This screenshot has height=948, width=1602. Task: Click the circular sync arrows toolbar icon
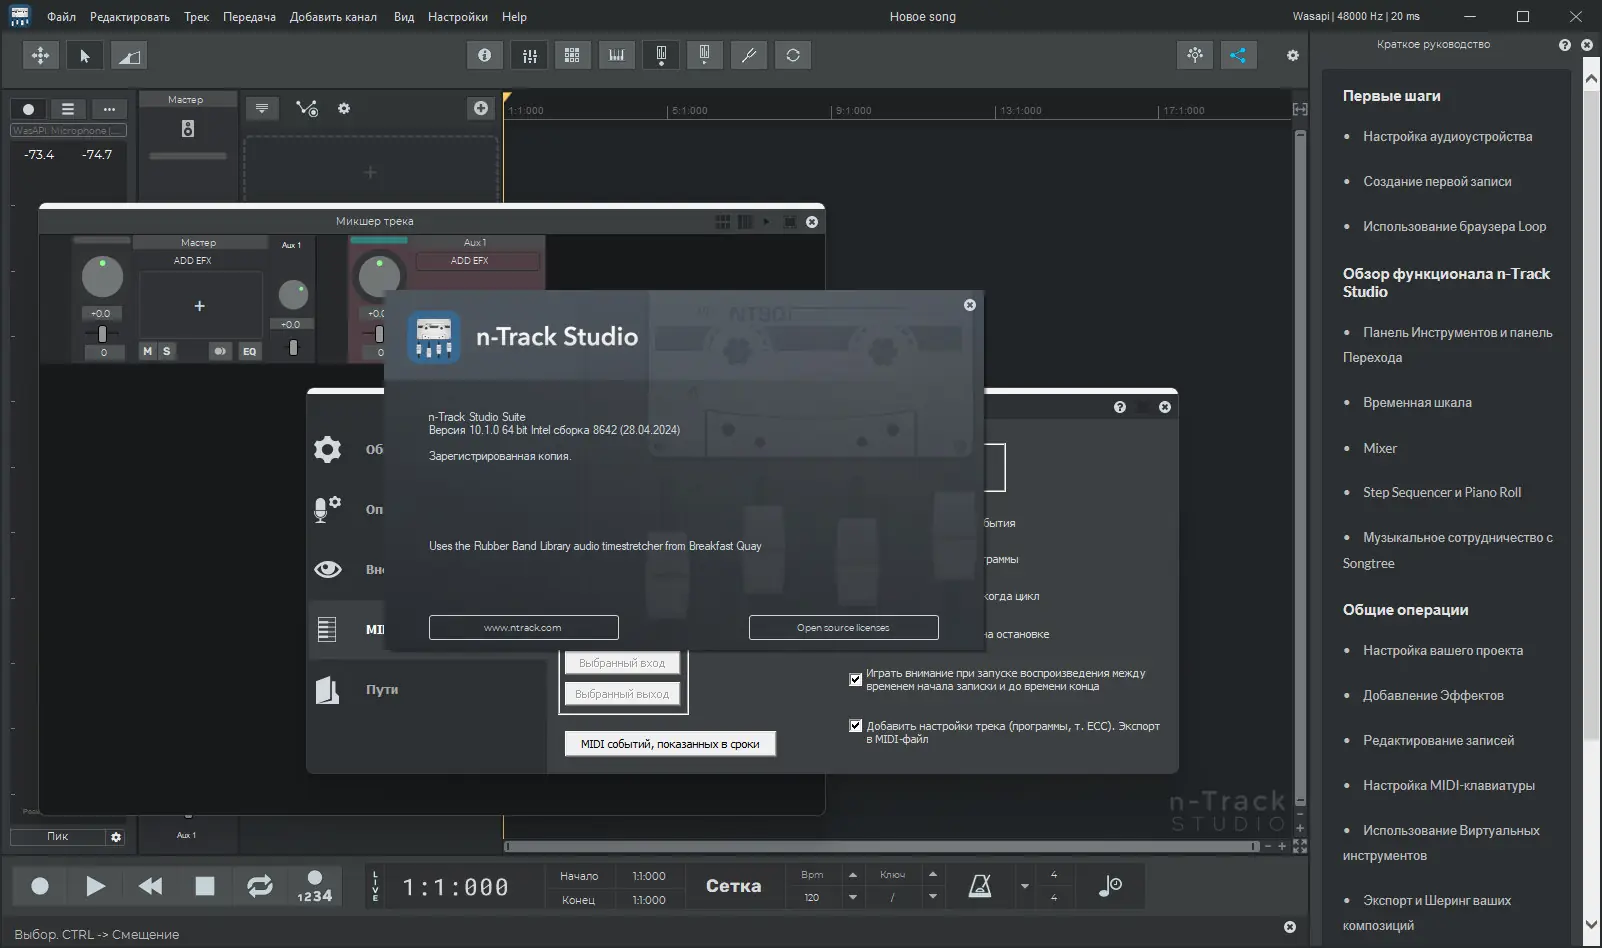click(x=793, y=56)
